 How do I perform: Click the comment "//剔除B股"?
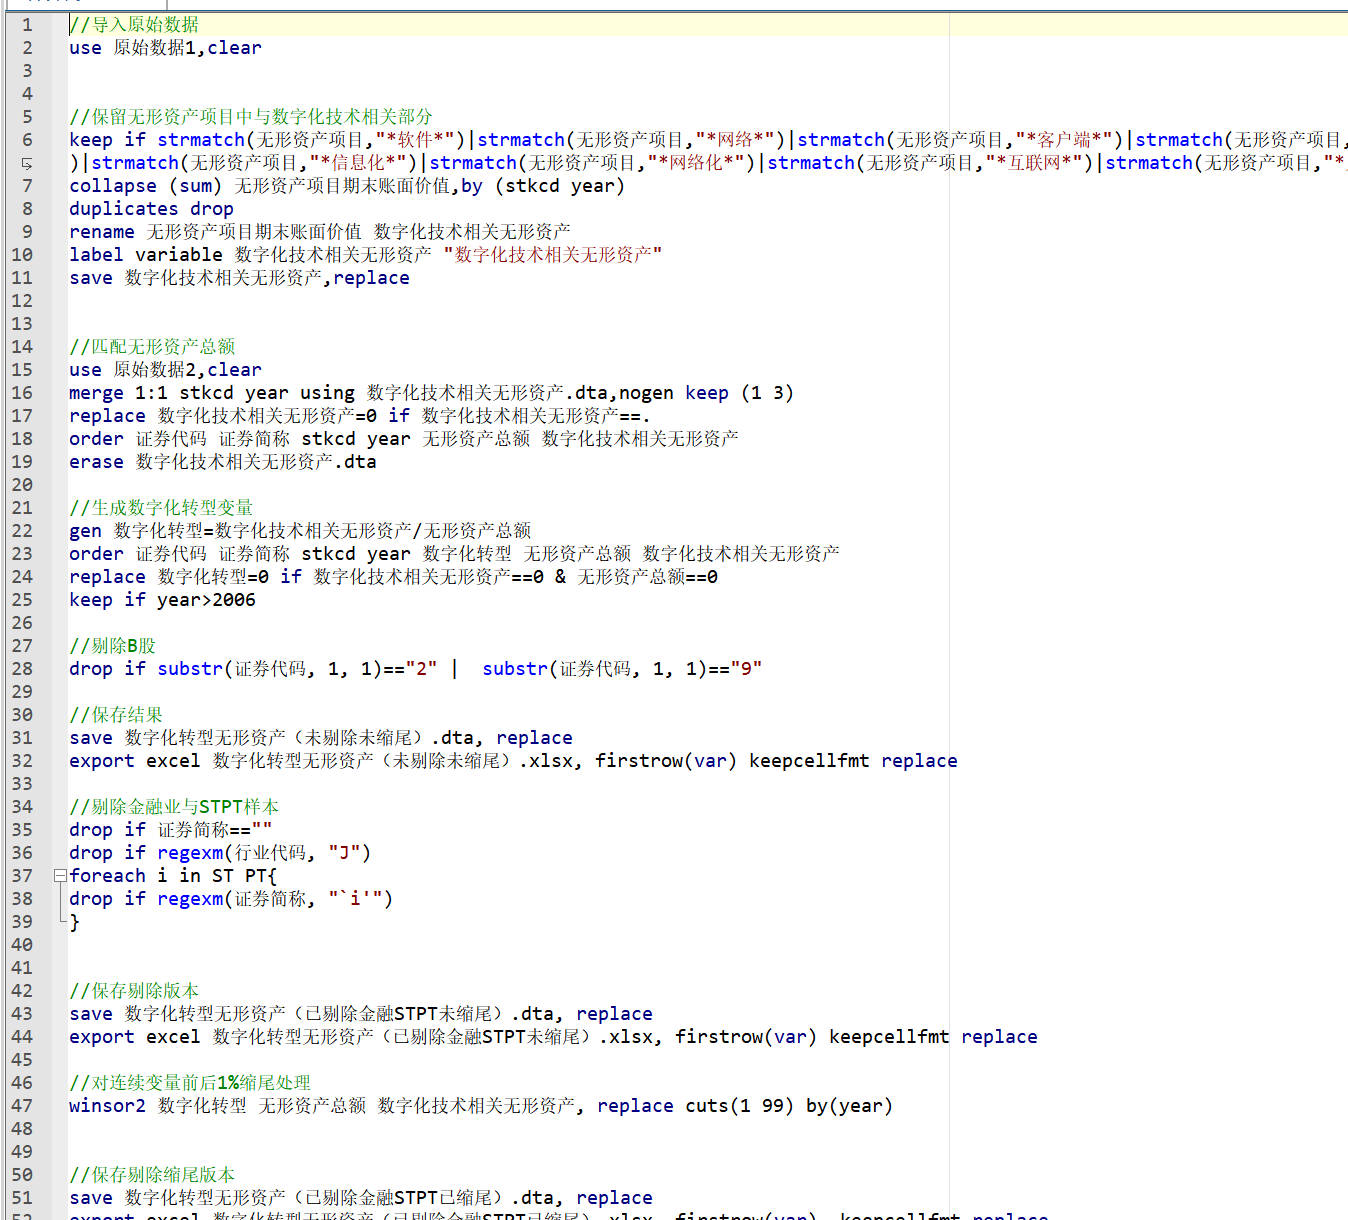112,645
